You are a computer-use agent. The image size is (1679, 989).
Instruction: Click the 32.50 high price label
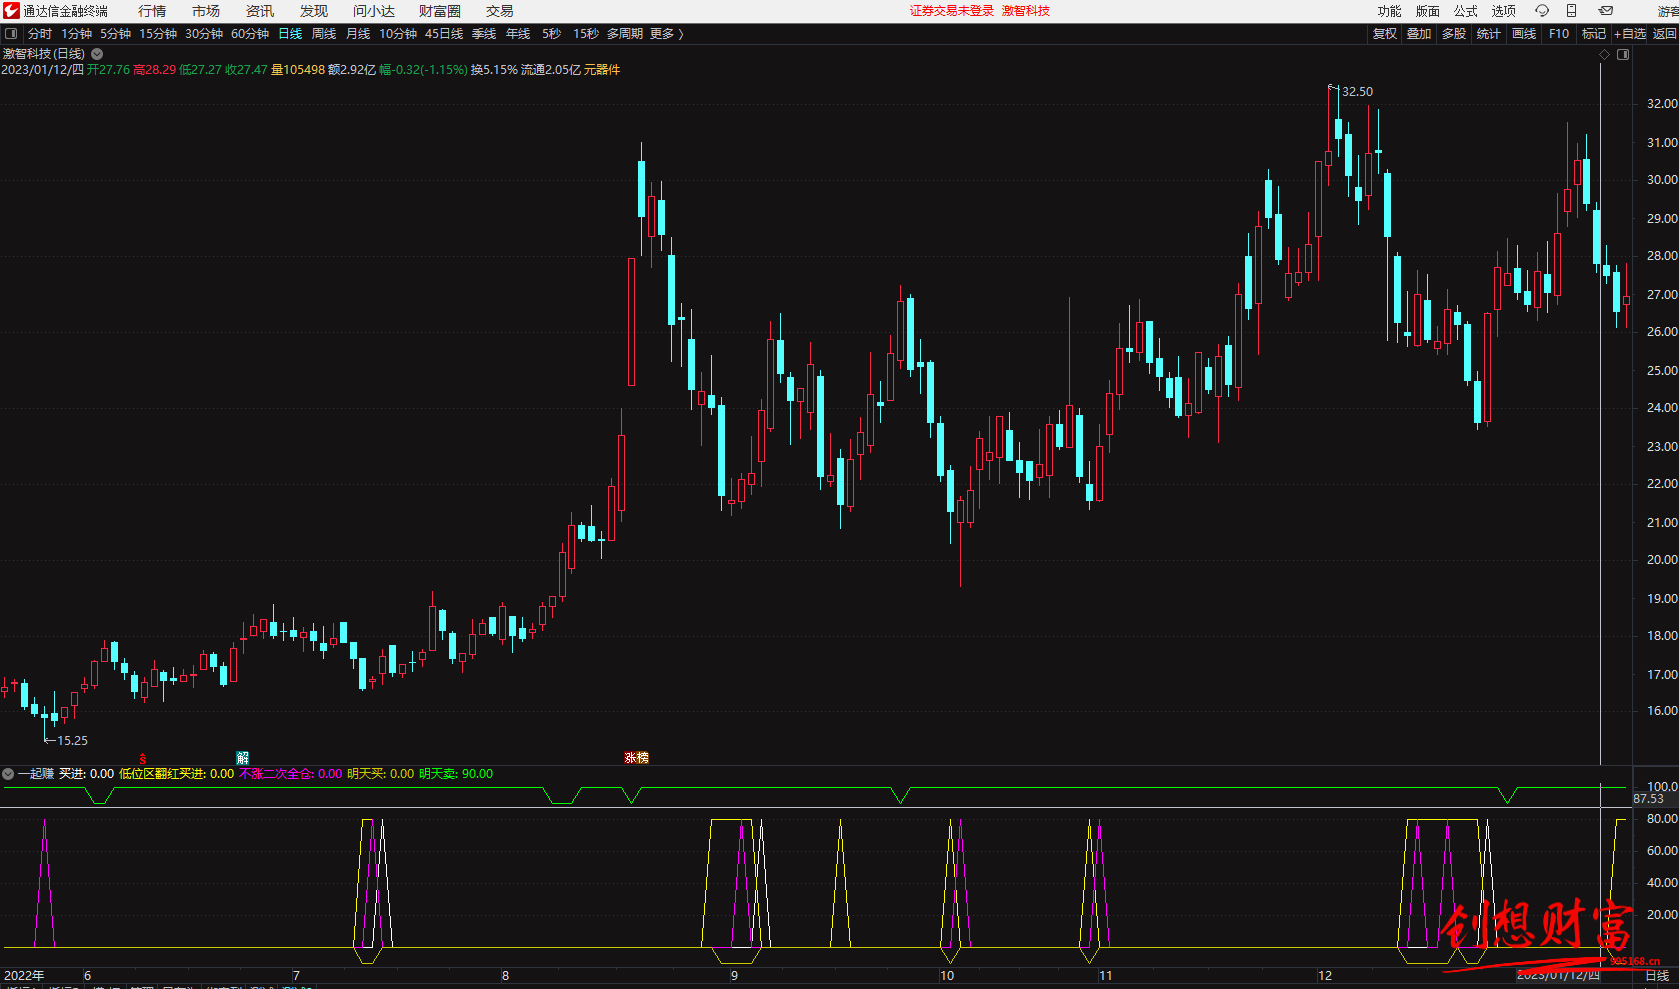click(1357, 91)
